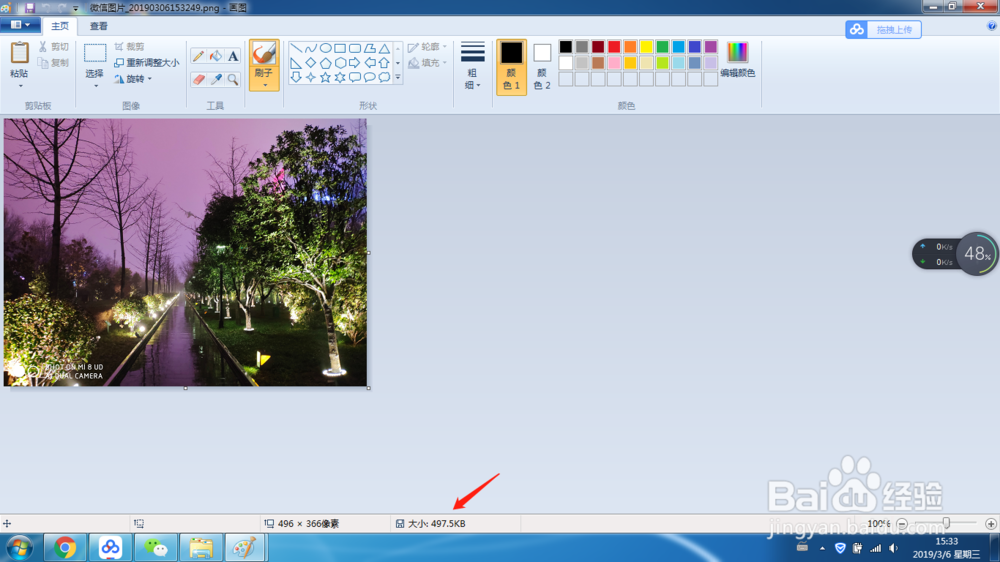Choose the Down arrow shape

[296, 77]
